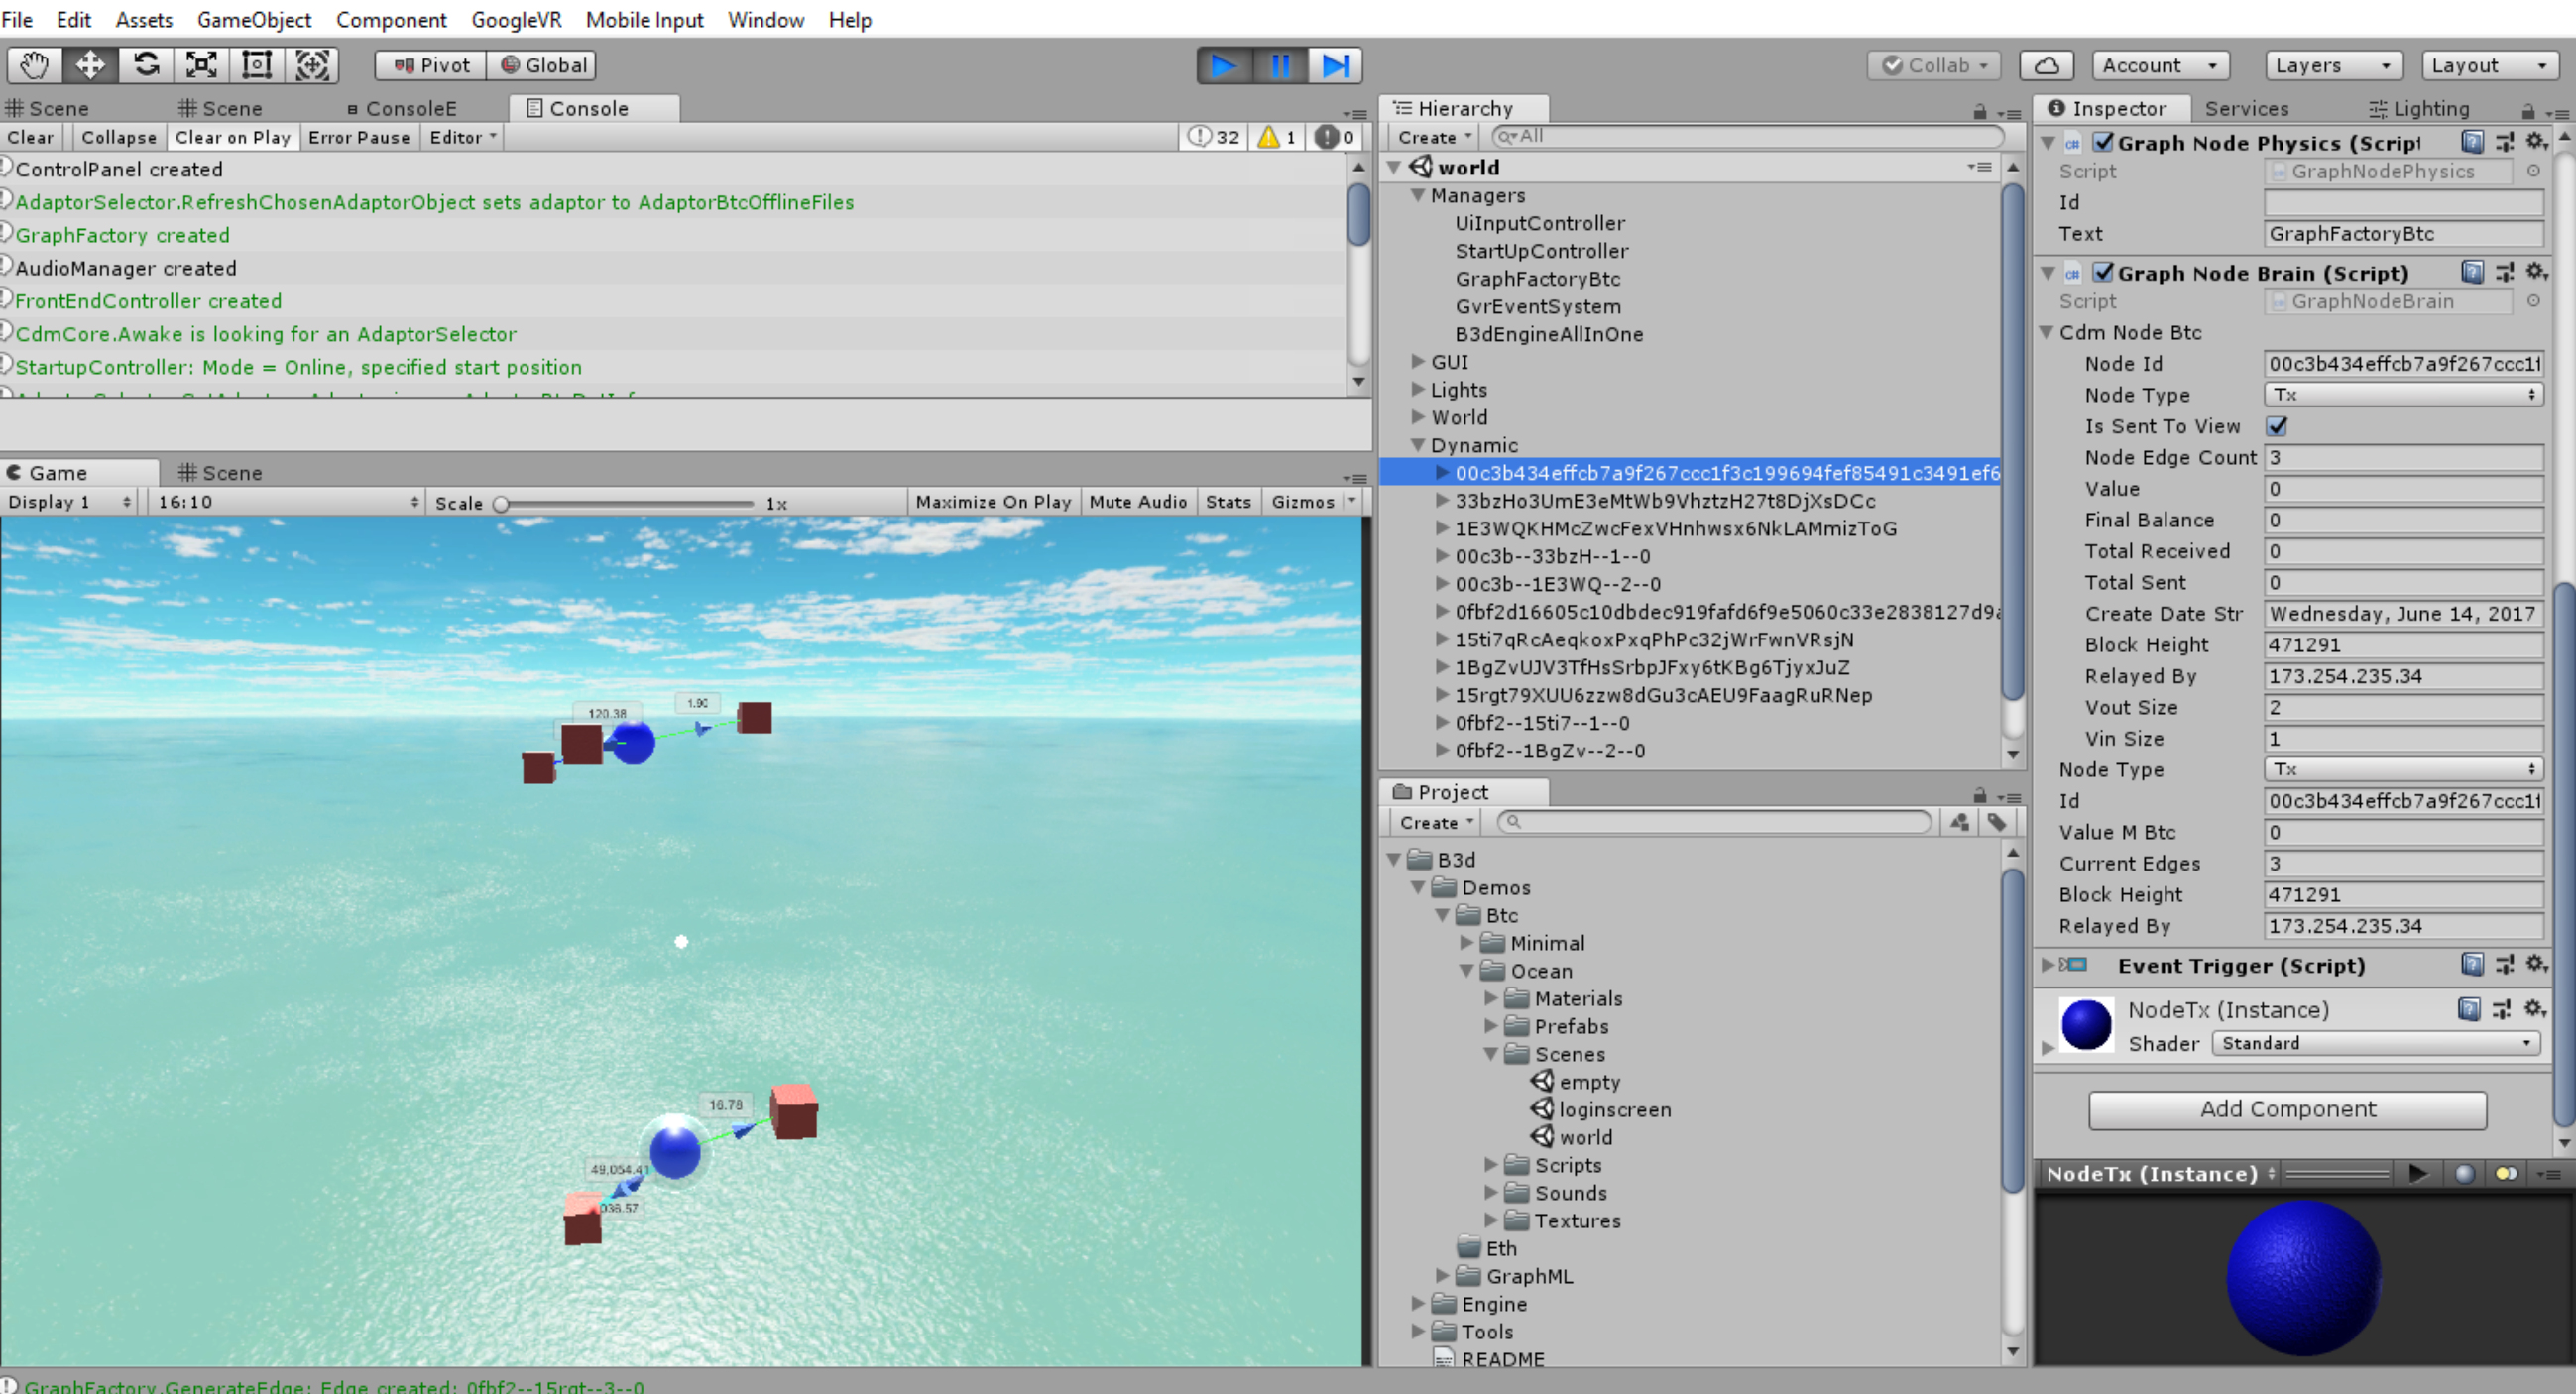Select the Scale tool

201,65
